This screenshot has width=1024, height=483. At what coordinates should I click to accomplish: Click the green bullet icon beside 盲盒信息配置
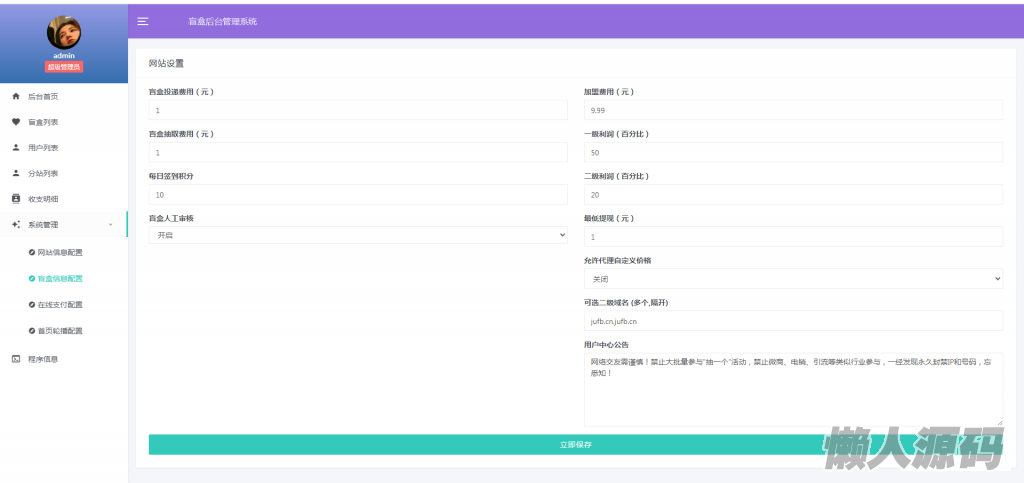32,279
